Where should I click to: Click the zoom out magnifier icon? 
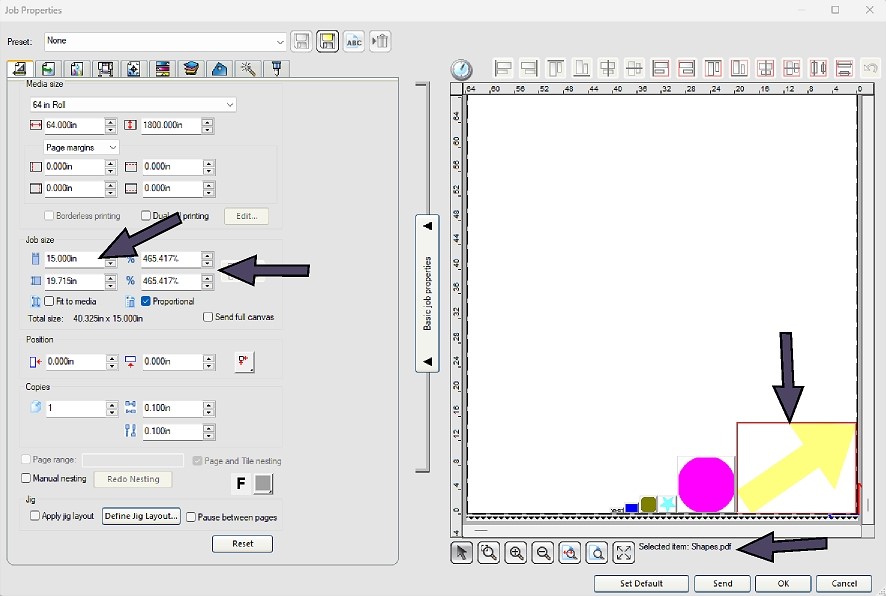543,553
